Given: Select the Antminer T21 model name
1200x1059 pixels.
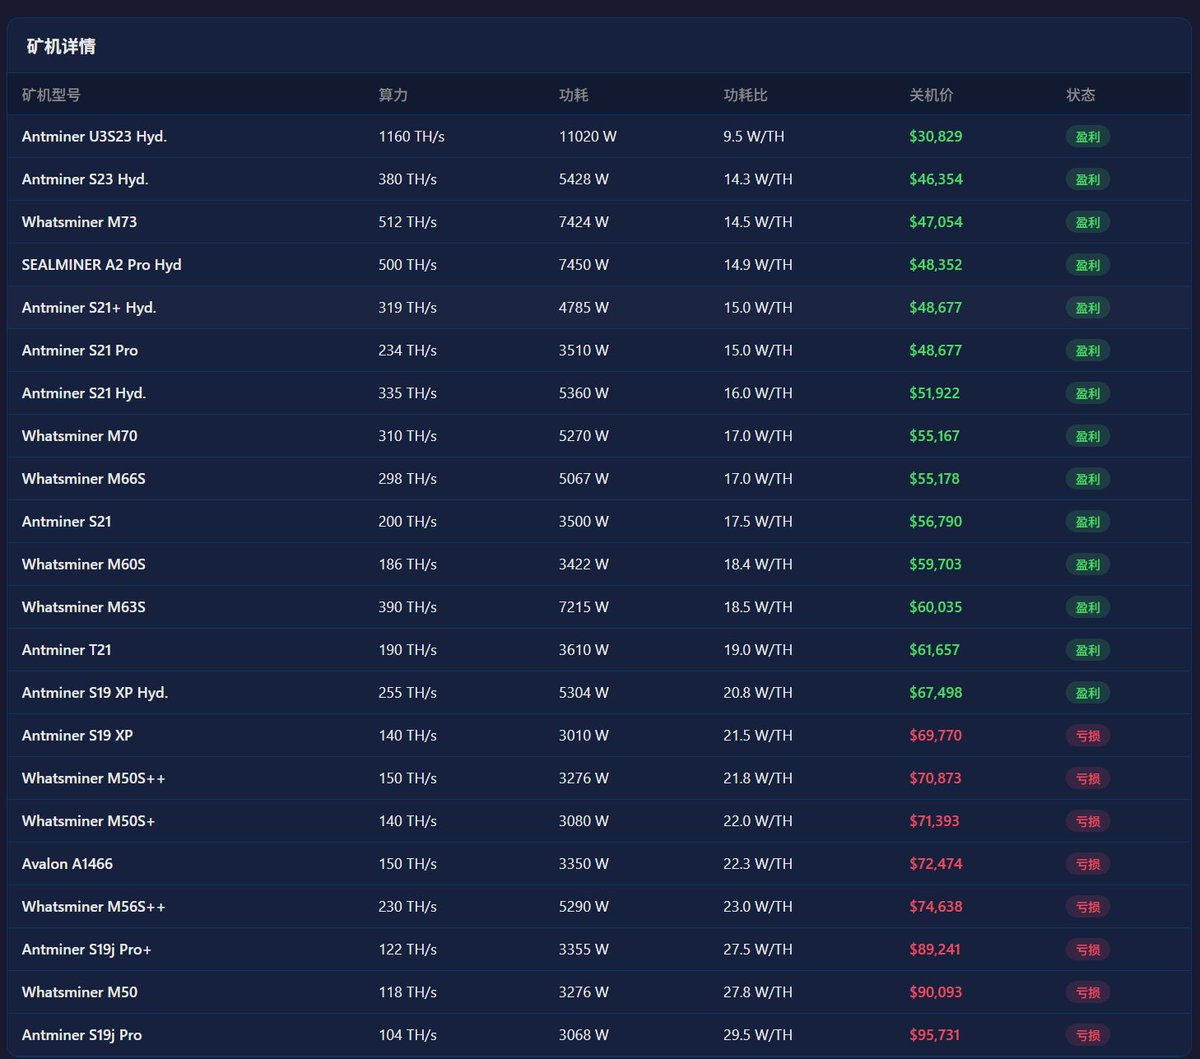Looking at the screenshot, I should (67, 650).
